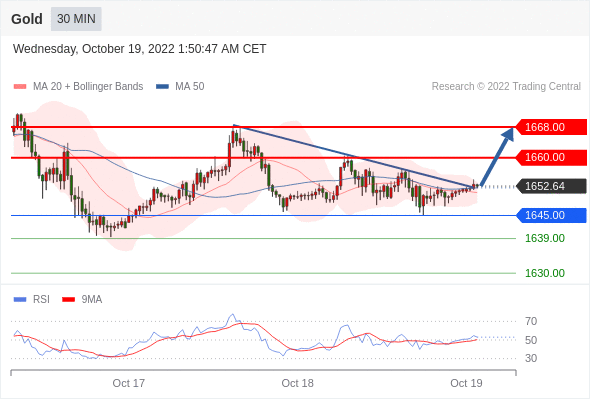Viewport: 590px width, 400px height.
Task: Click the blue RSI legend swatch
Action: click(x=20, y=300)
